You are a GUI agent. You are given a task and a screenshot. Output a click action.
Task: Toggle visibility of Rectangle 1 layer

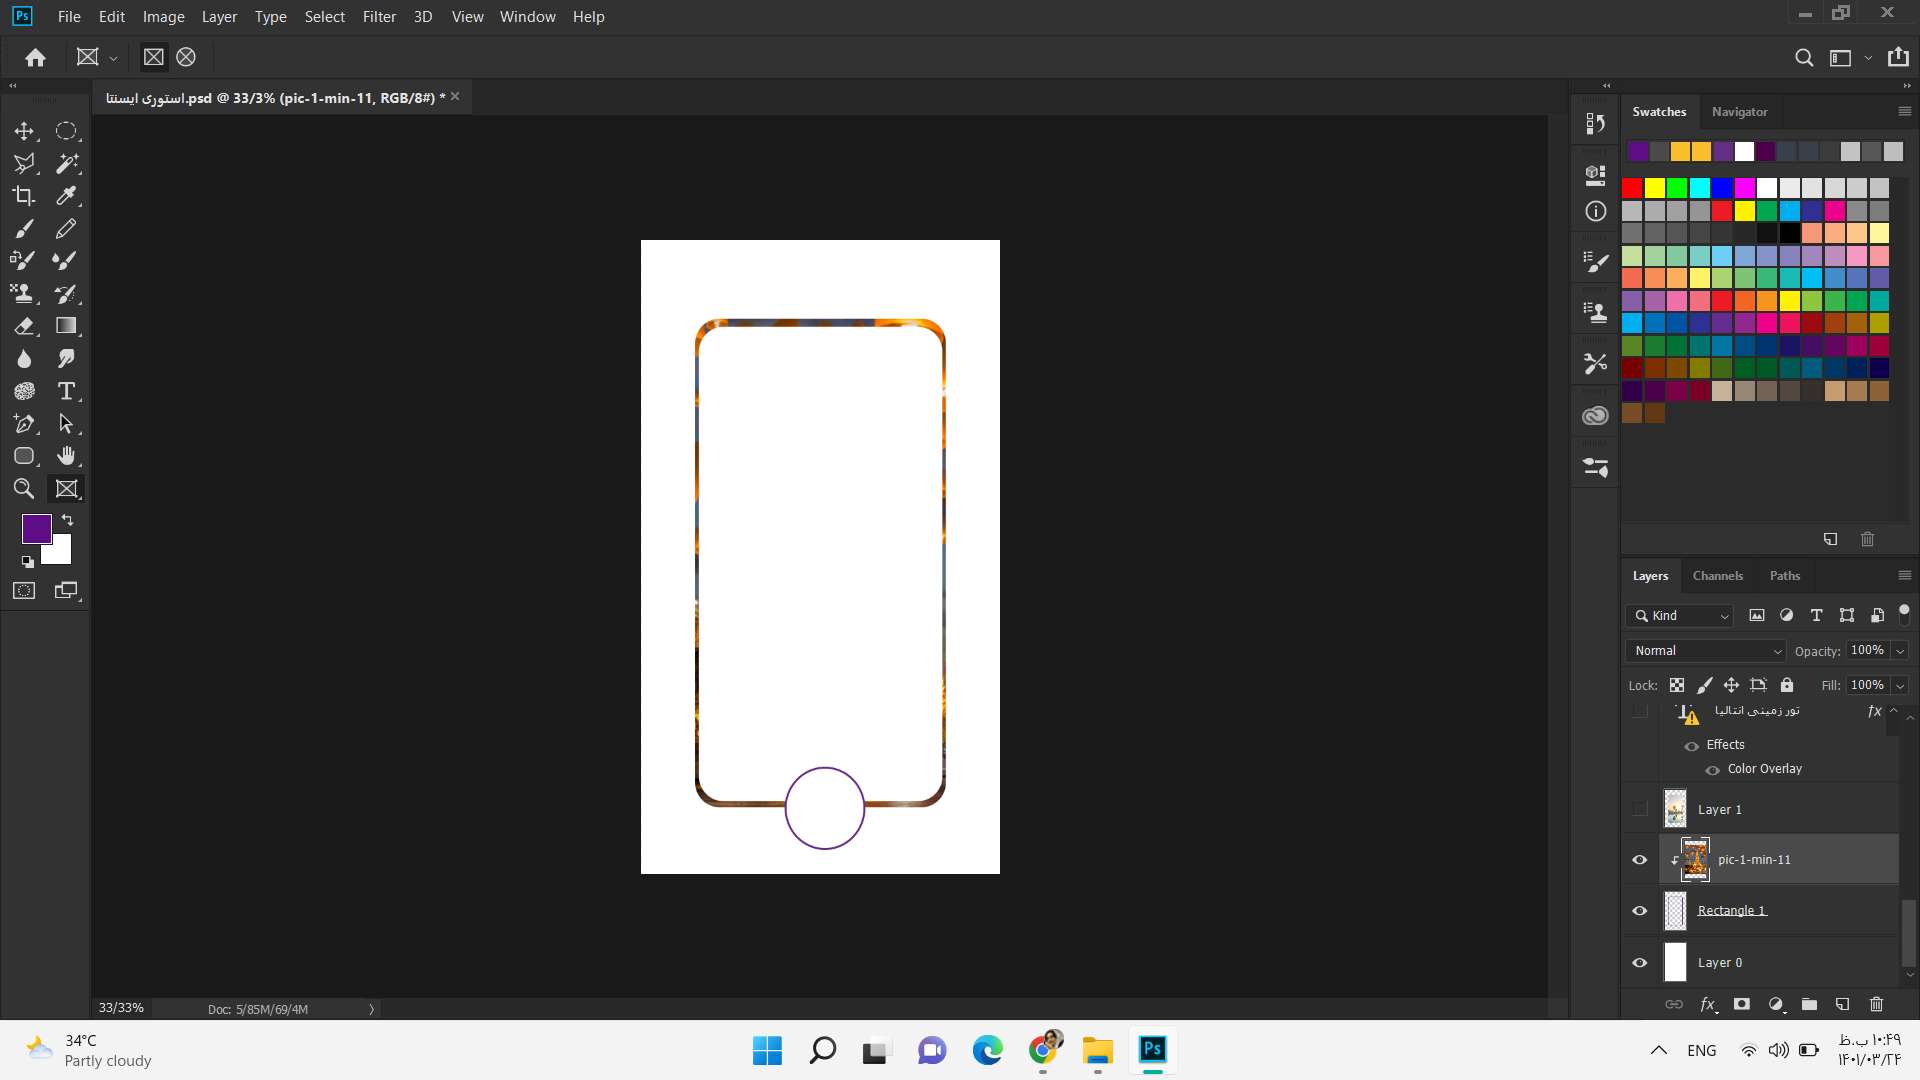coord(1639,910)
